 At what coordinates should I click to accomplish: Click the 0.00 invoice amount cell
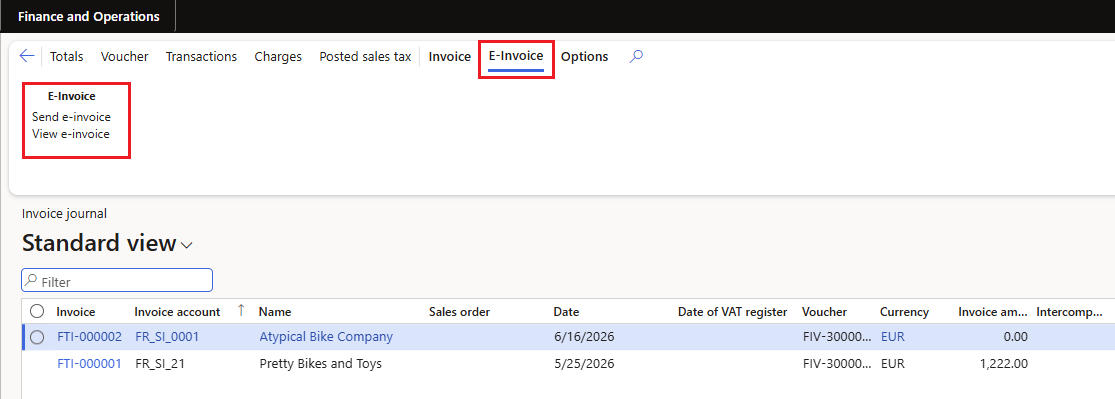(1015, 337)
